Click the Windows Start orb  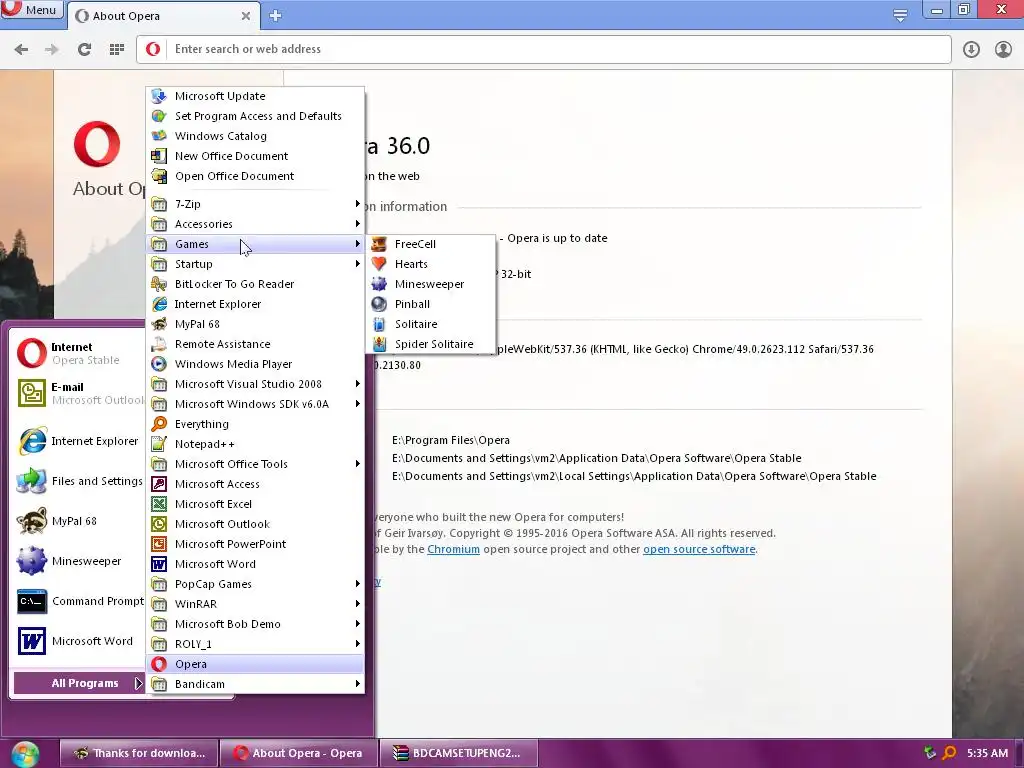25,754
